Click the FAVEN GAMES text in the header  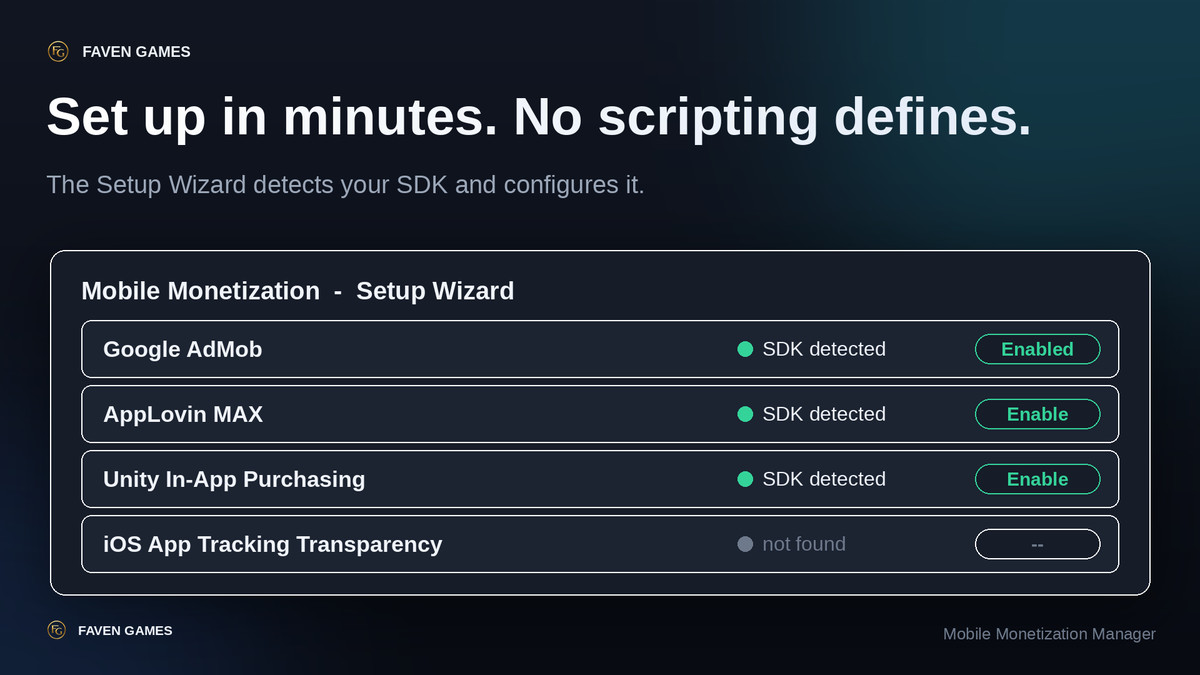coord(136,51)
